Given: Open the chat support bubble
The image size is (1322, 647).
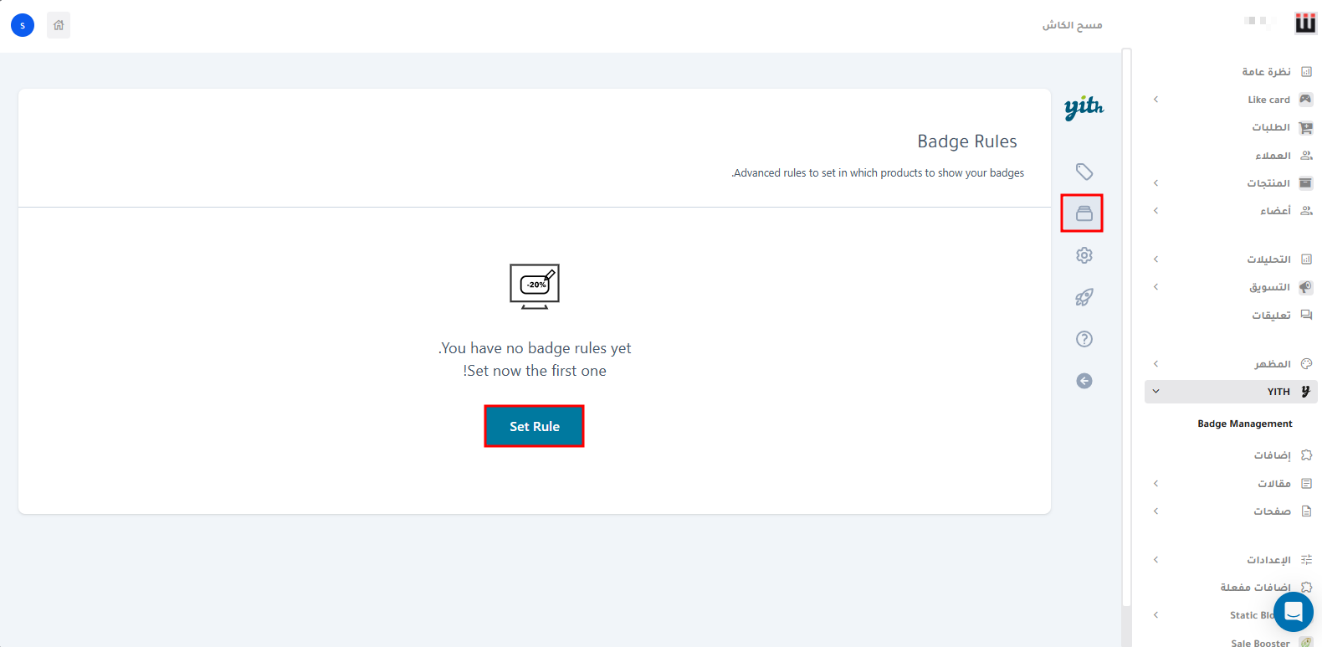Looking at the screenshot, I should point(1293,611).
